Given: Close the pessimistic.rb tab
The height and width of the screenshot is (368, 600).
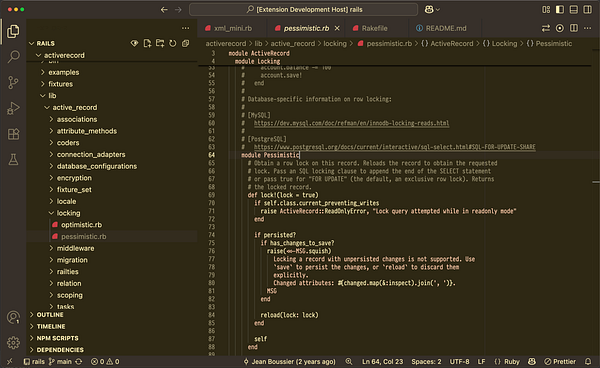Looking at the screenshot, I should [x=337, y=28].
